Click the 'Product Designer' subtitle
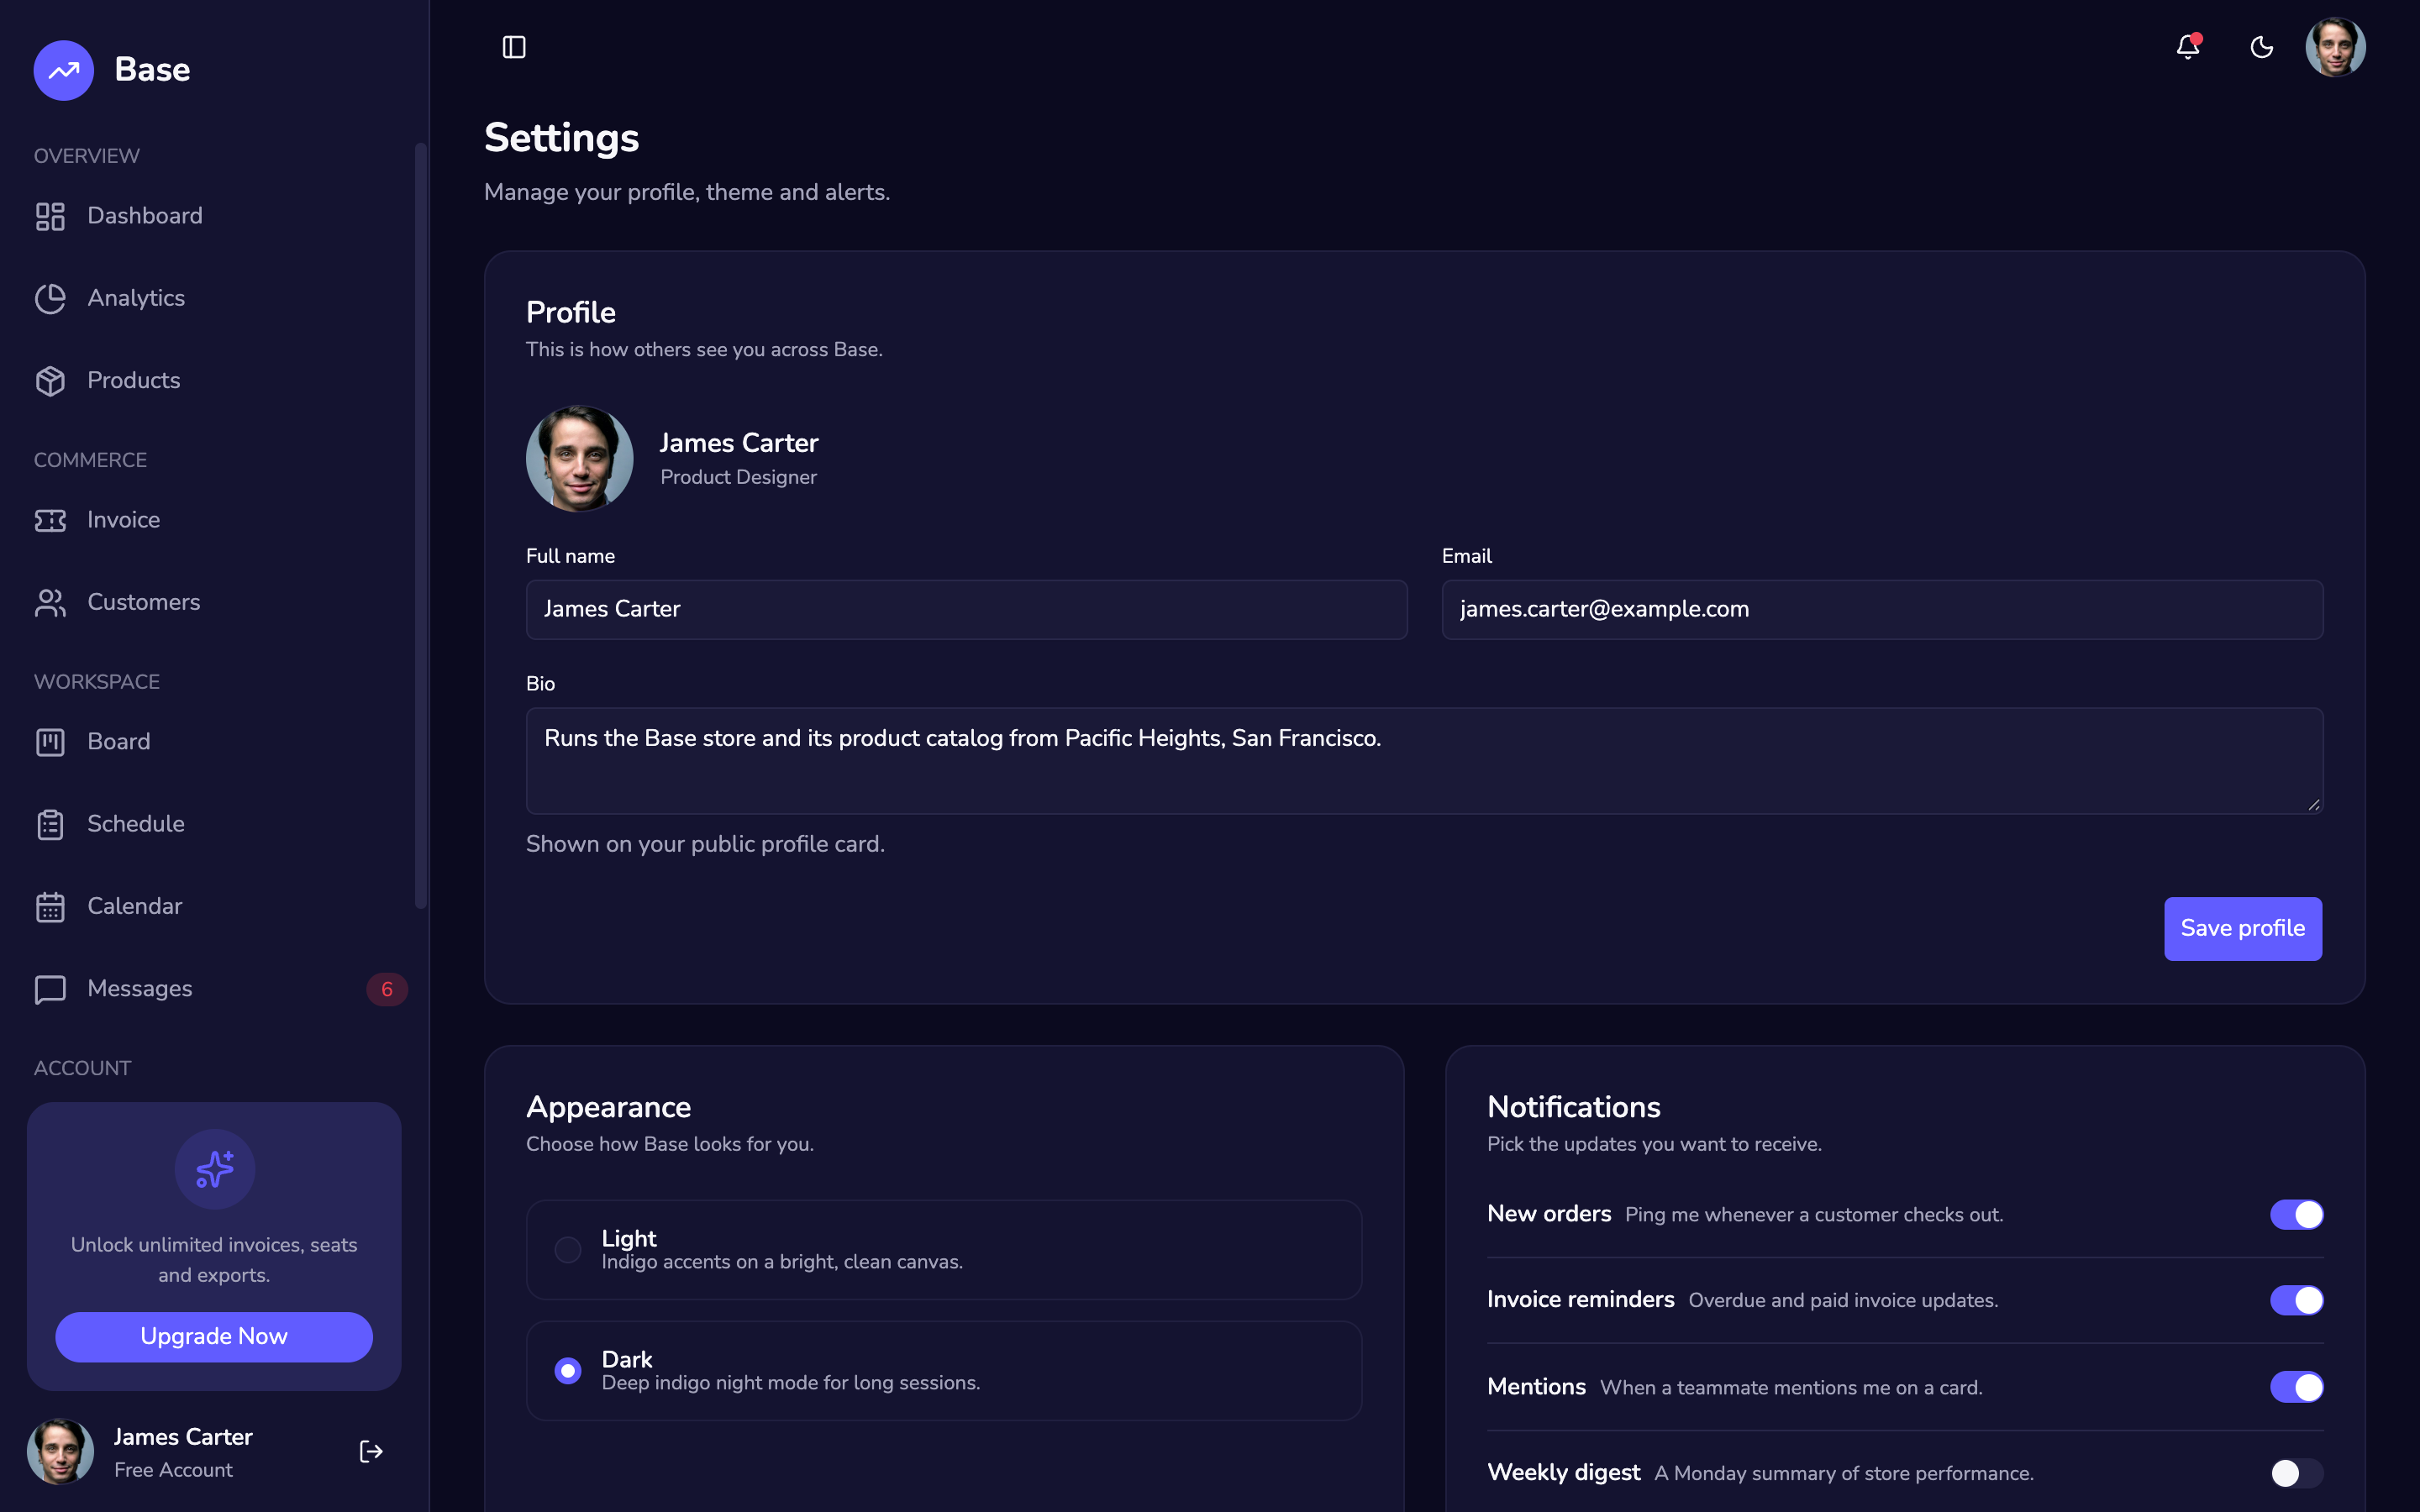Viewport: 2420px width, 1512px height. [738, 478]
